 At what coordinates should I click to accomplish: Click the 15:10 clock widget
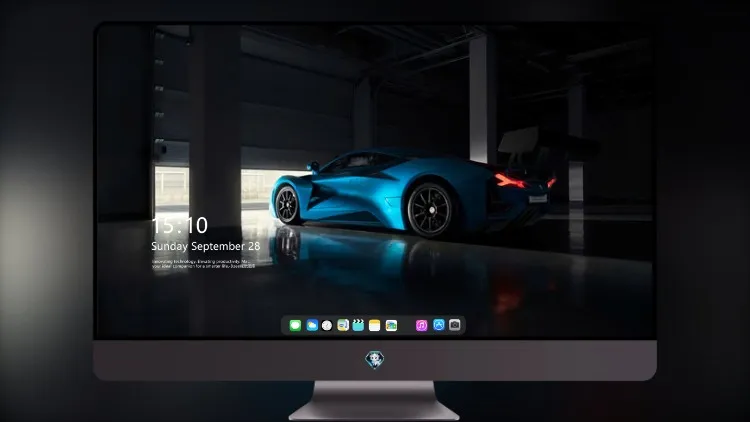[x=180, y=225]
